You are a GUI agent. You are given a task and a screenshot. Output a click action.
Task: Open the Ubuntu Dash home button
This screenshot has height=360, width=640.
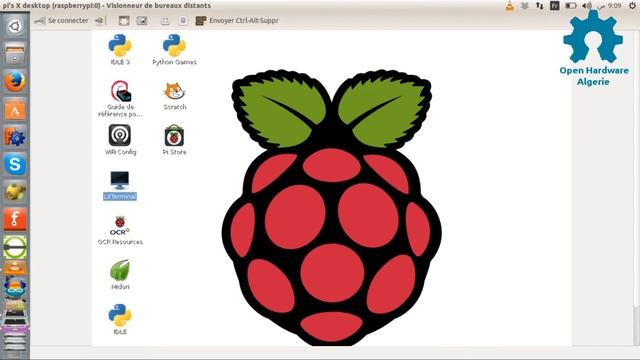pos(15,26)
